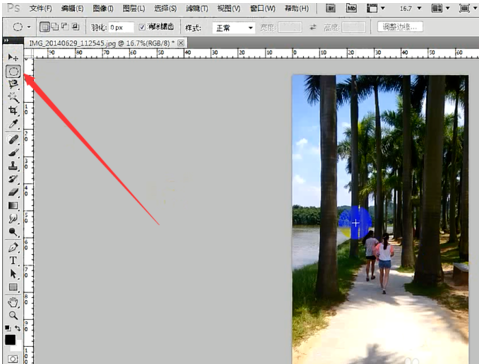Image resolution: width=479 pixels, height=364 pixels.
Task: Swap foreground and background colors
Action: coord(18,328)
